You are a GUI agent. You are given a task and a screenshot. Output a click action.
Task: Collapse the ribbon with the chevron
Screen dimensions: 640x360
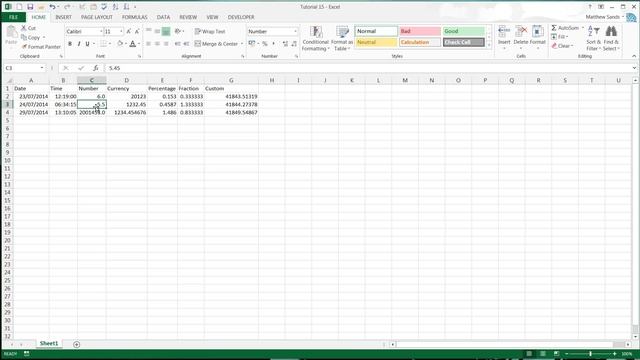634,56
